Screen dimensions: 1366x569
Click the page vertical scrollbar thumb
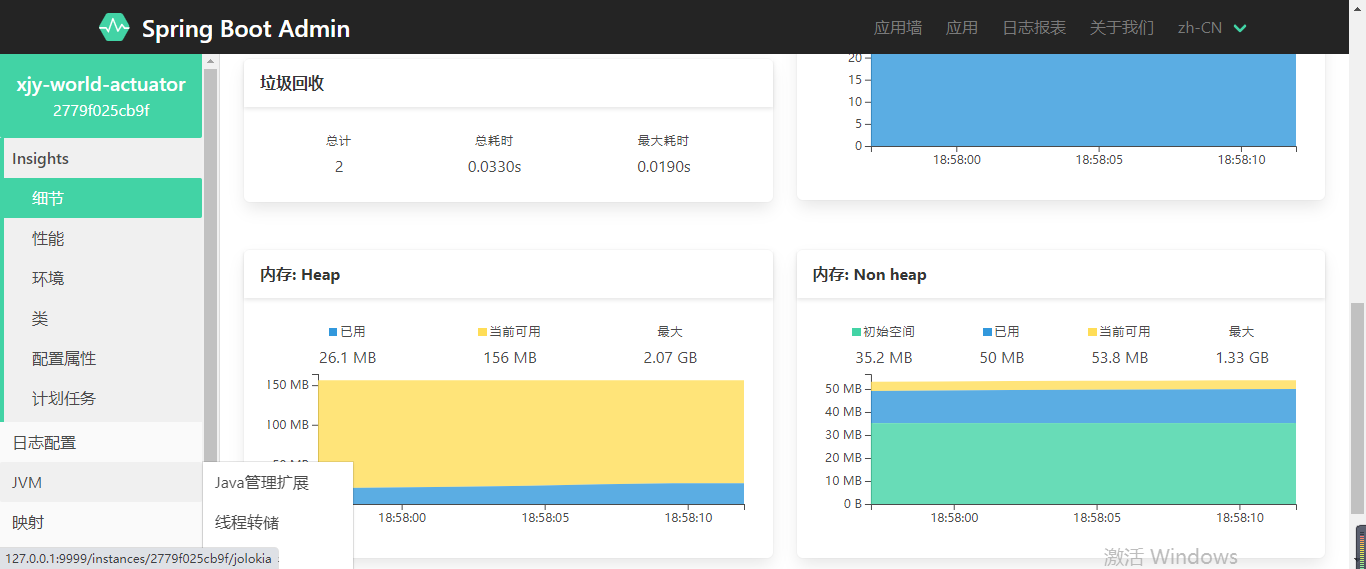pyautogui.click(x=1358, y=410)
